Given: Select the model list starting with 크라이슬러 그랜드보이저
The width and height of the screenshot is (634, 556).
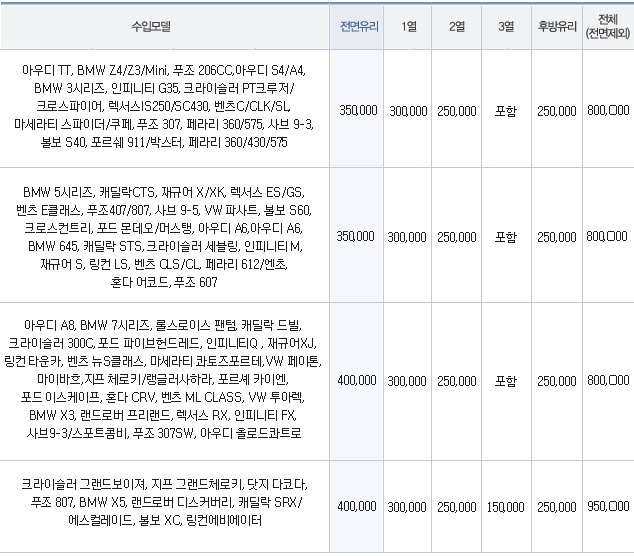Looking at the screenshot, I should 165,502.
